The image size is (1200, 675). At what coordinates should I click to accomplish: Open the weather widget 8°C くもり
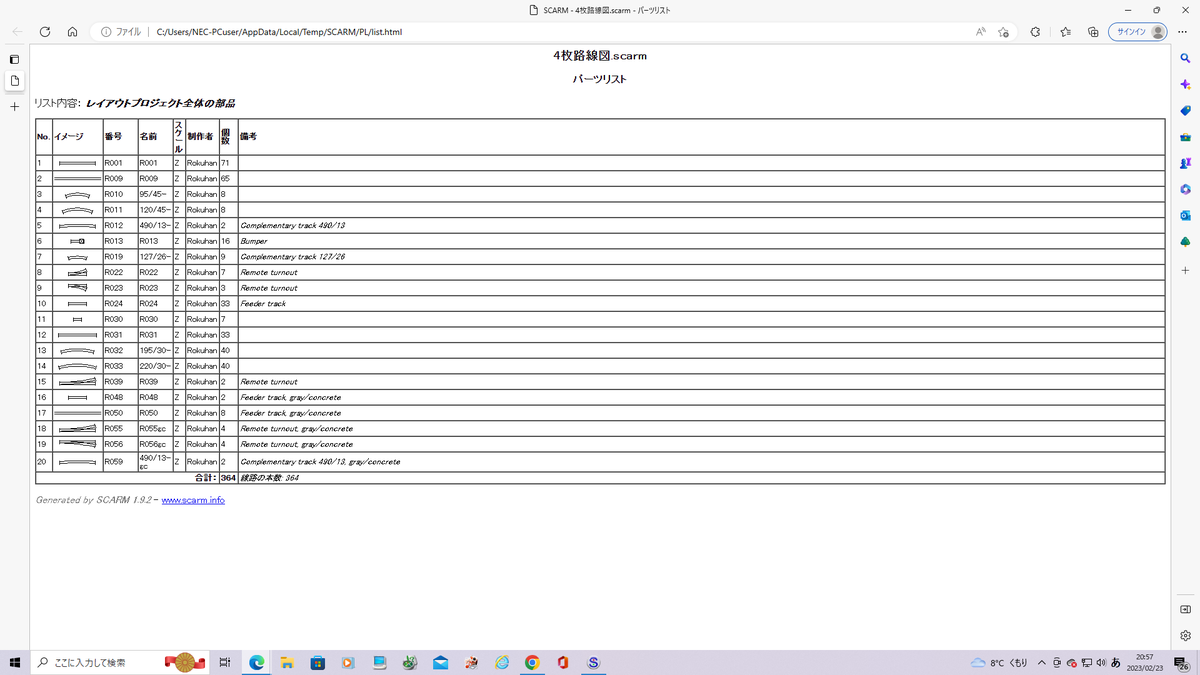999,663
